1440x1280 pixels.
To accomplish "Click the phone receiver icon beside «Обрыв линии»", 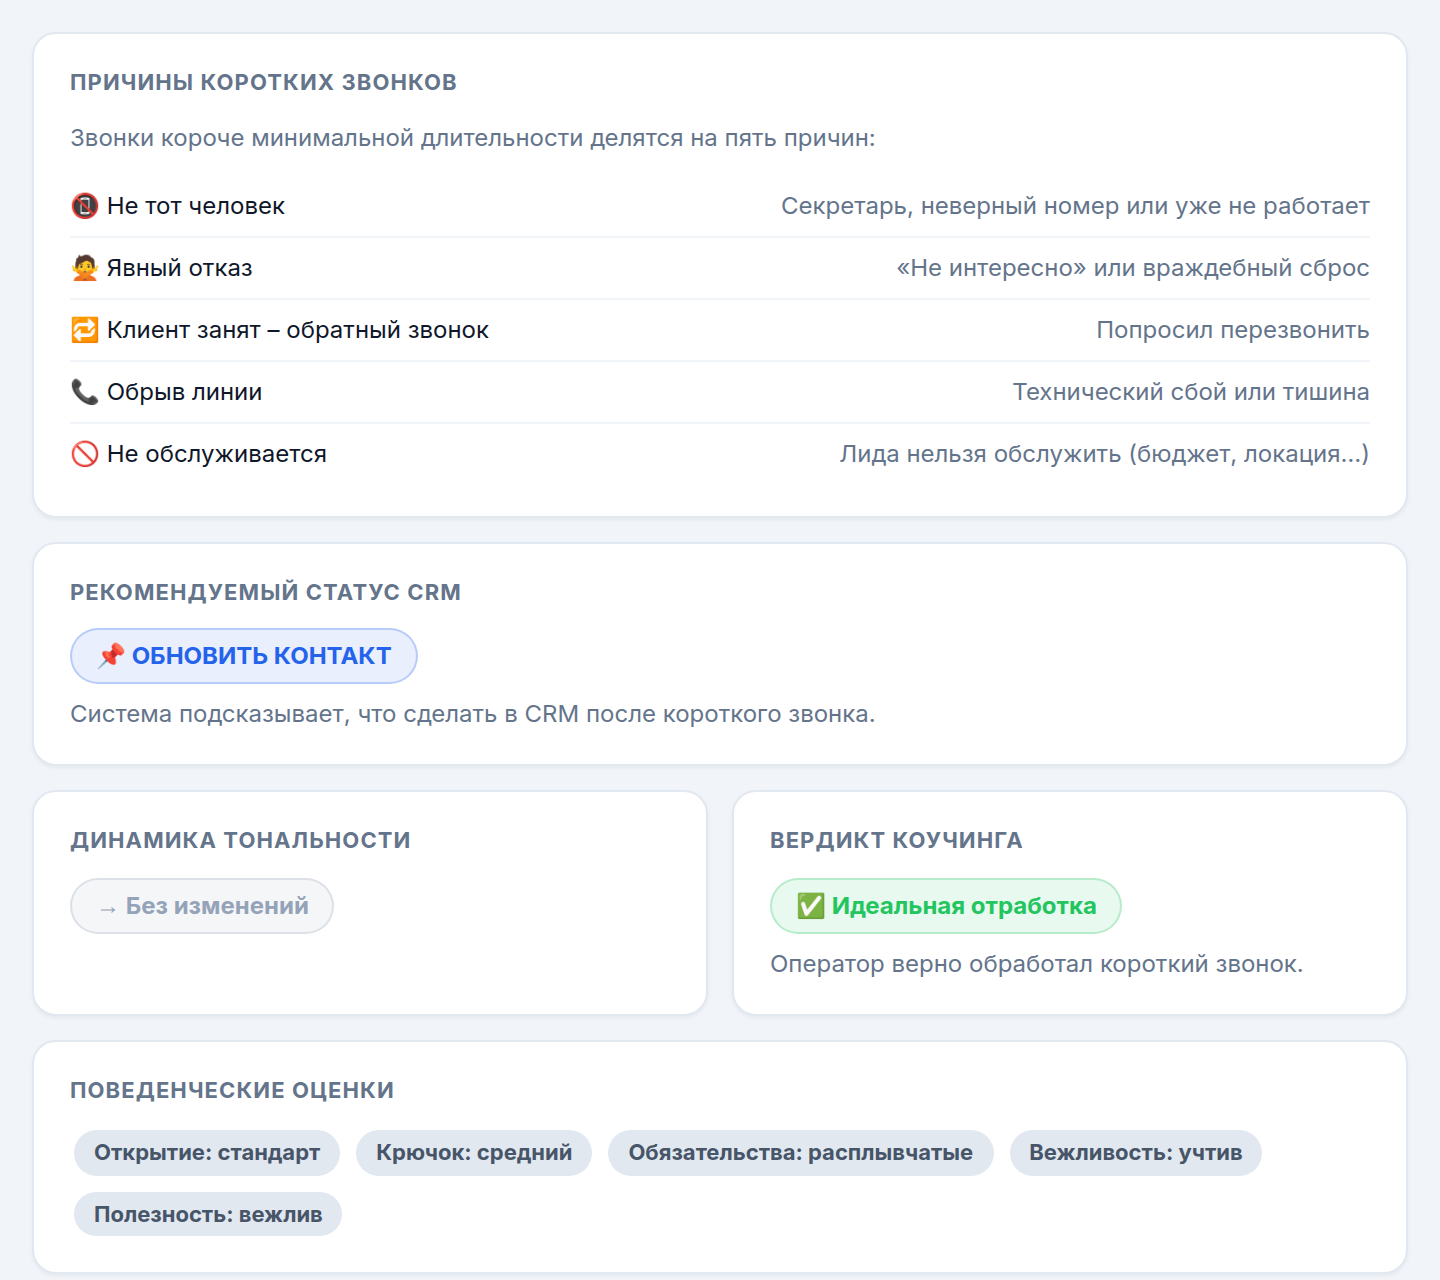I will [x=85, y=392].
